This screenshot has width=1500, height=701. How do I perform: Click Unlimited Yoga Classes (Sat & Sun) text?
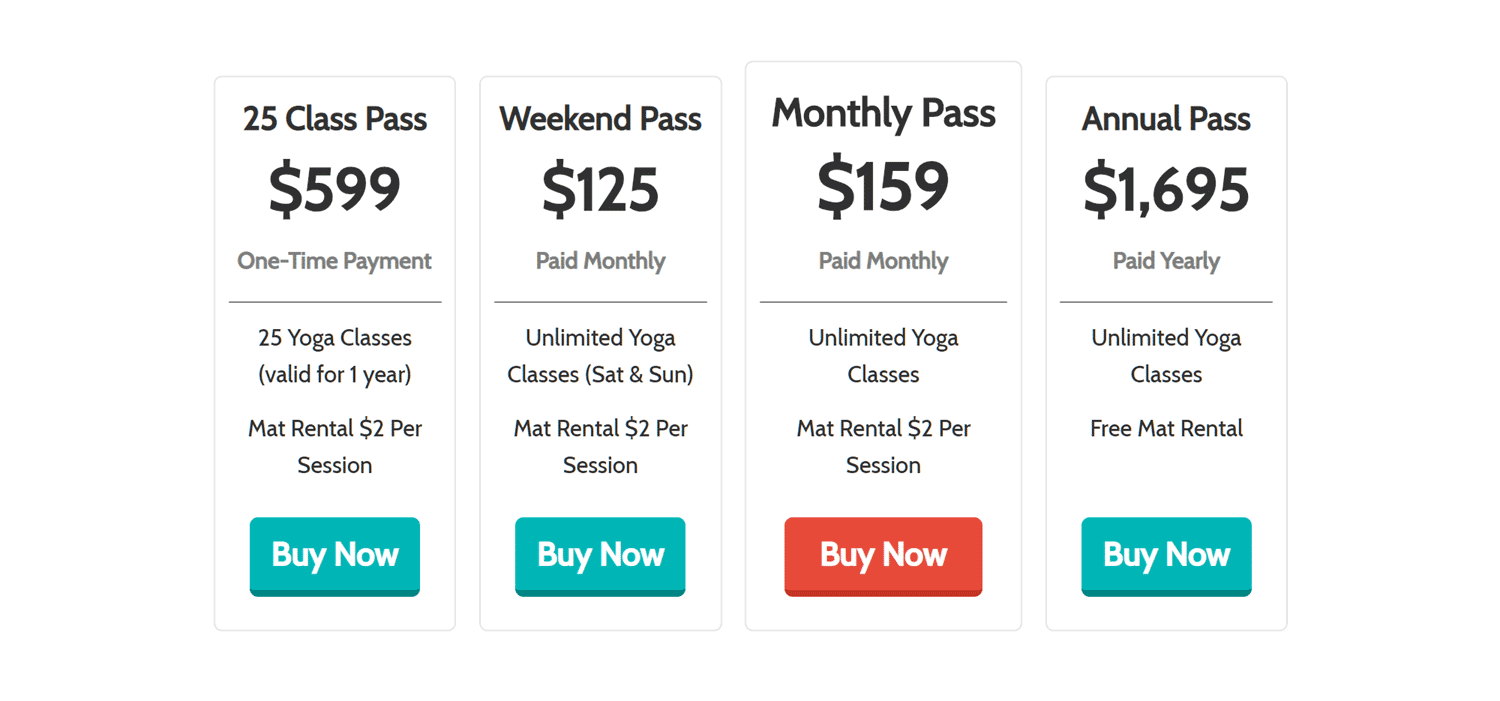coord(600,356)
